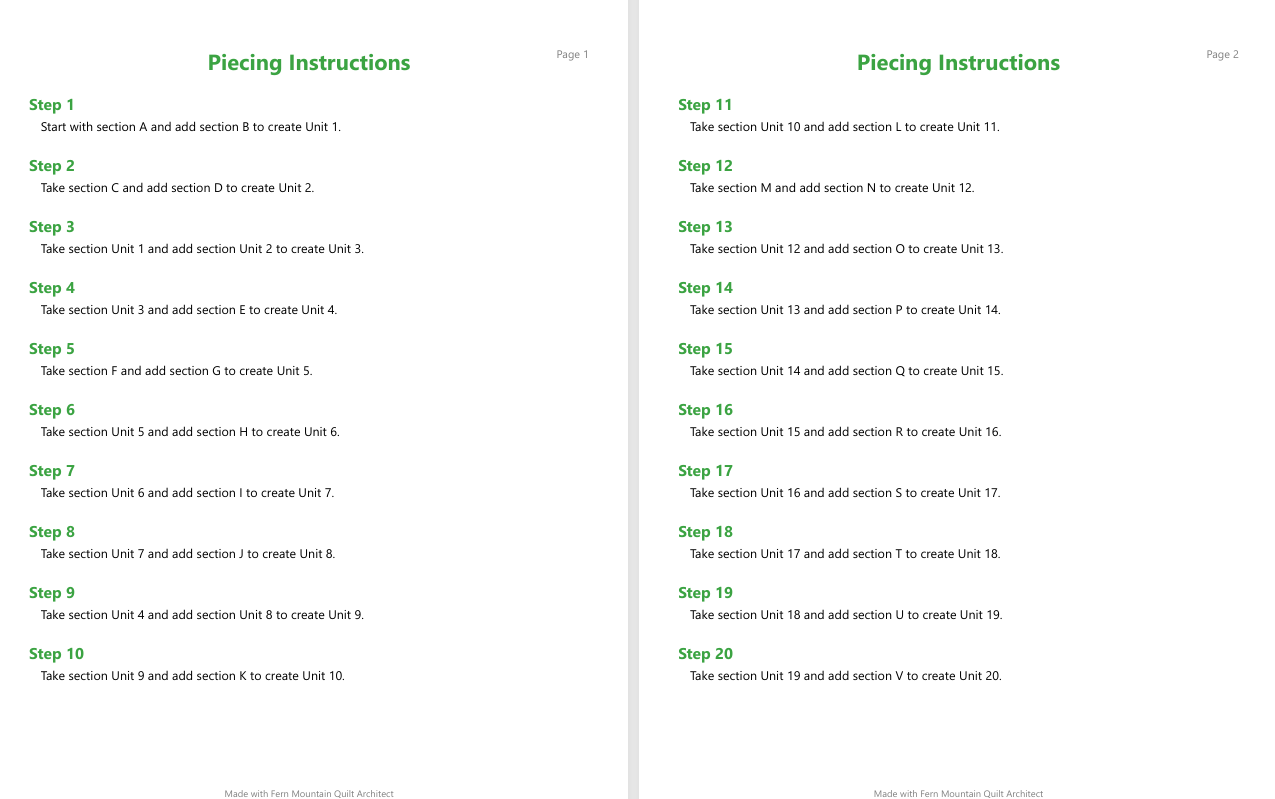Screen dimensions: 1275x799
Task: Click the Step 1 heading
Action: (52, 105)
